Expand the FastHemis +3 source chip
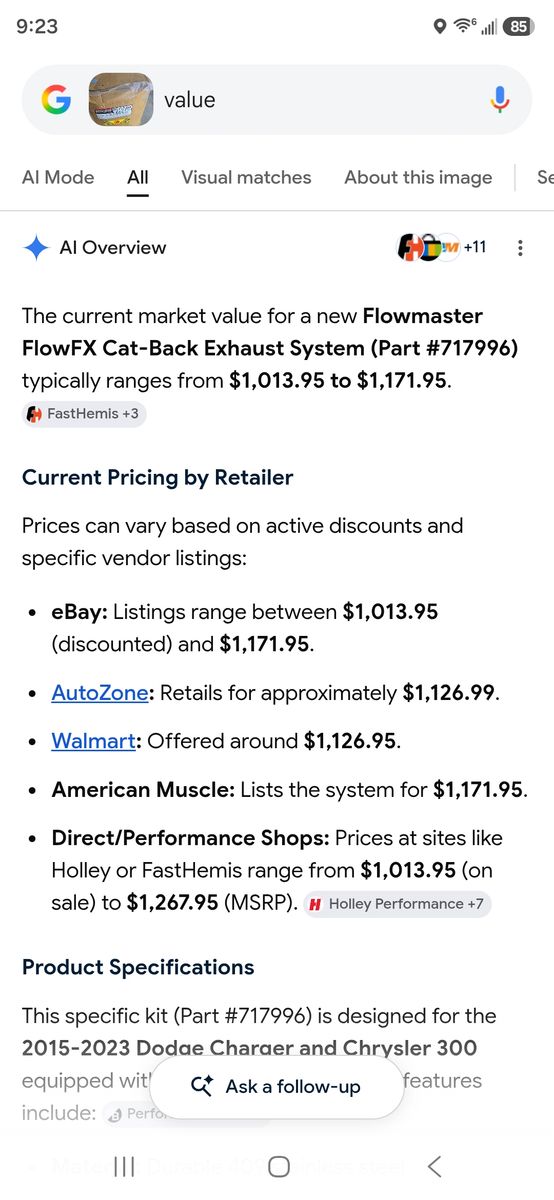 pyautogui.click(x=84, y=414)
